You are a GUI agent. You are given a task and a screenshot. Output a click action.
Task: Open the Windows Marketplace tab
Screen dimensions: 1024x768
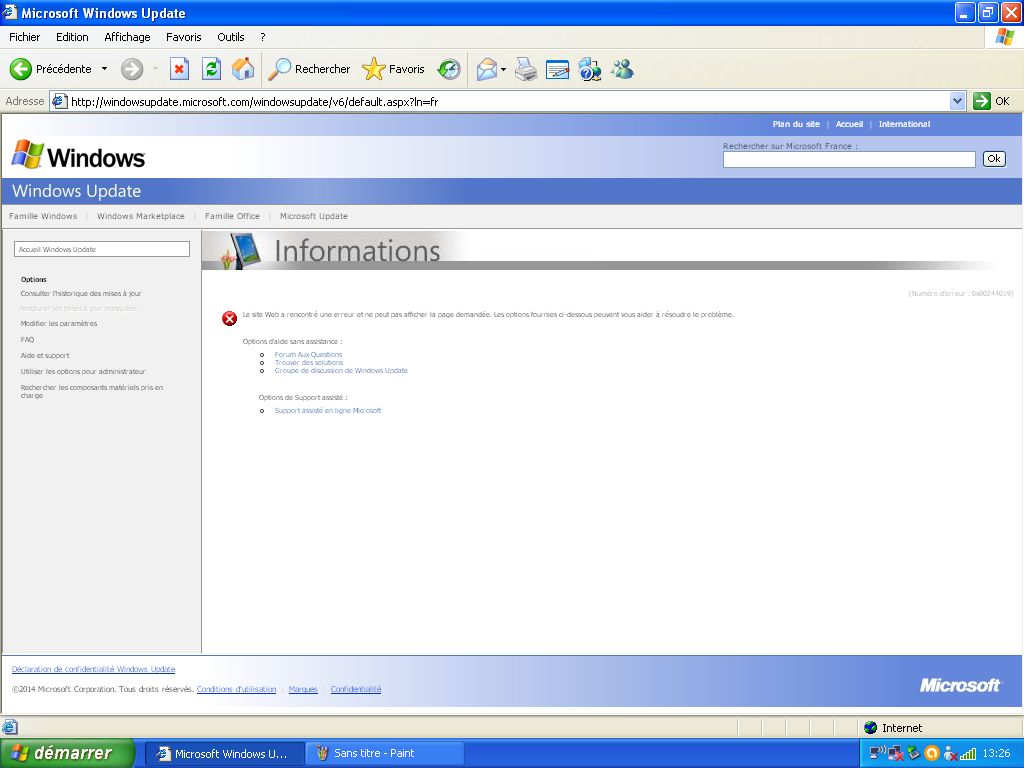click(140, 216)
